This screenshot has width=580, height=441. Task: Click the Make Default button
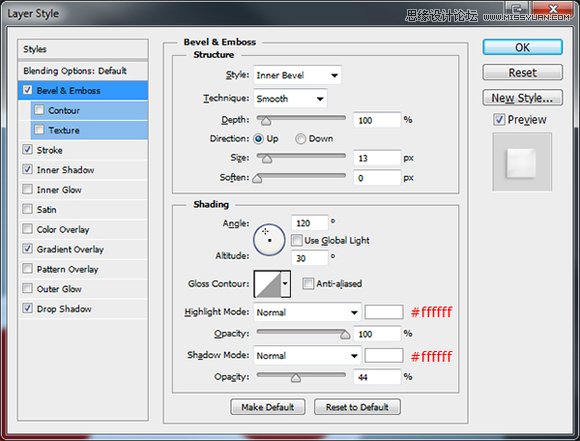(268, 407)
